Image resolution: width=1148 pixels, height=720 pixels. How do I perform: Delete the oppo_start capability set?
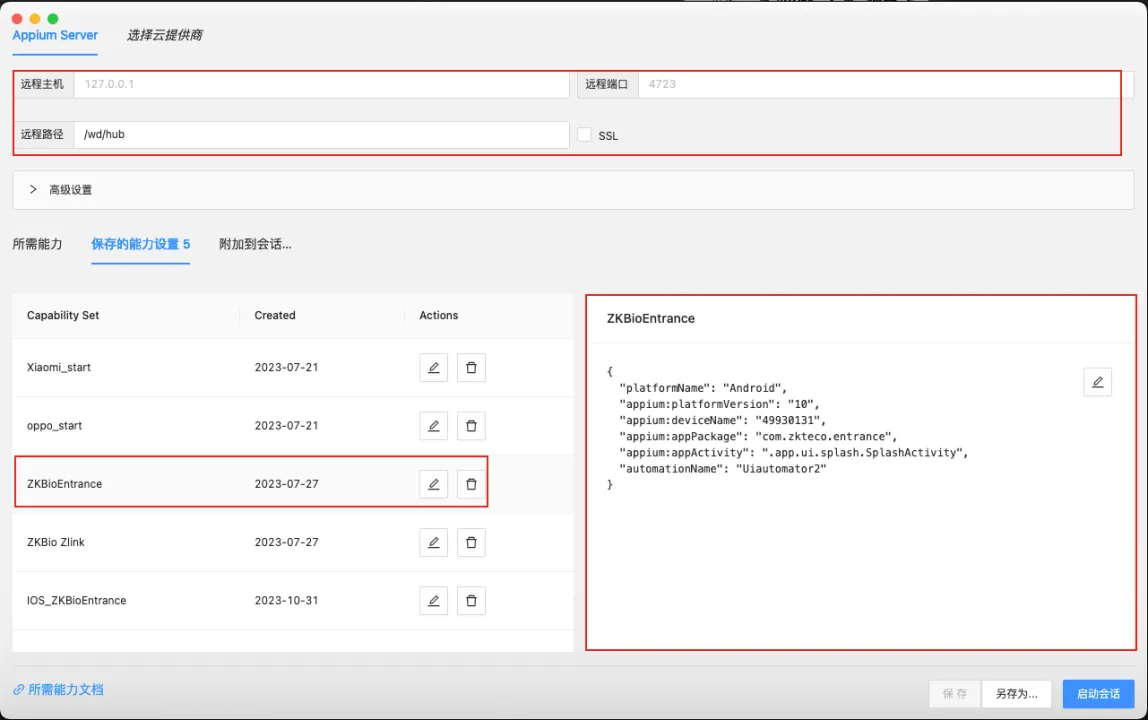pos(471,426)
